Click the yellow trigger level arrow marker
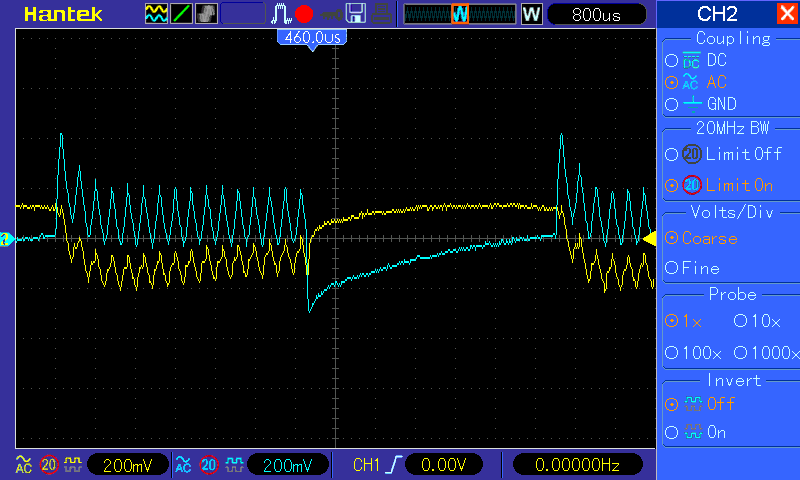This screenshot has height=480, width=800. click(649, 238)
